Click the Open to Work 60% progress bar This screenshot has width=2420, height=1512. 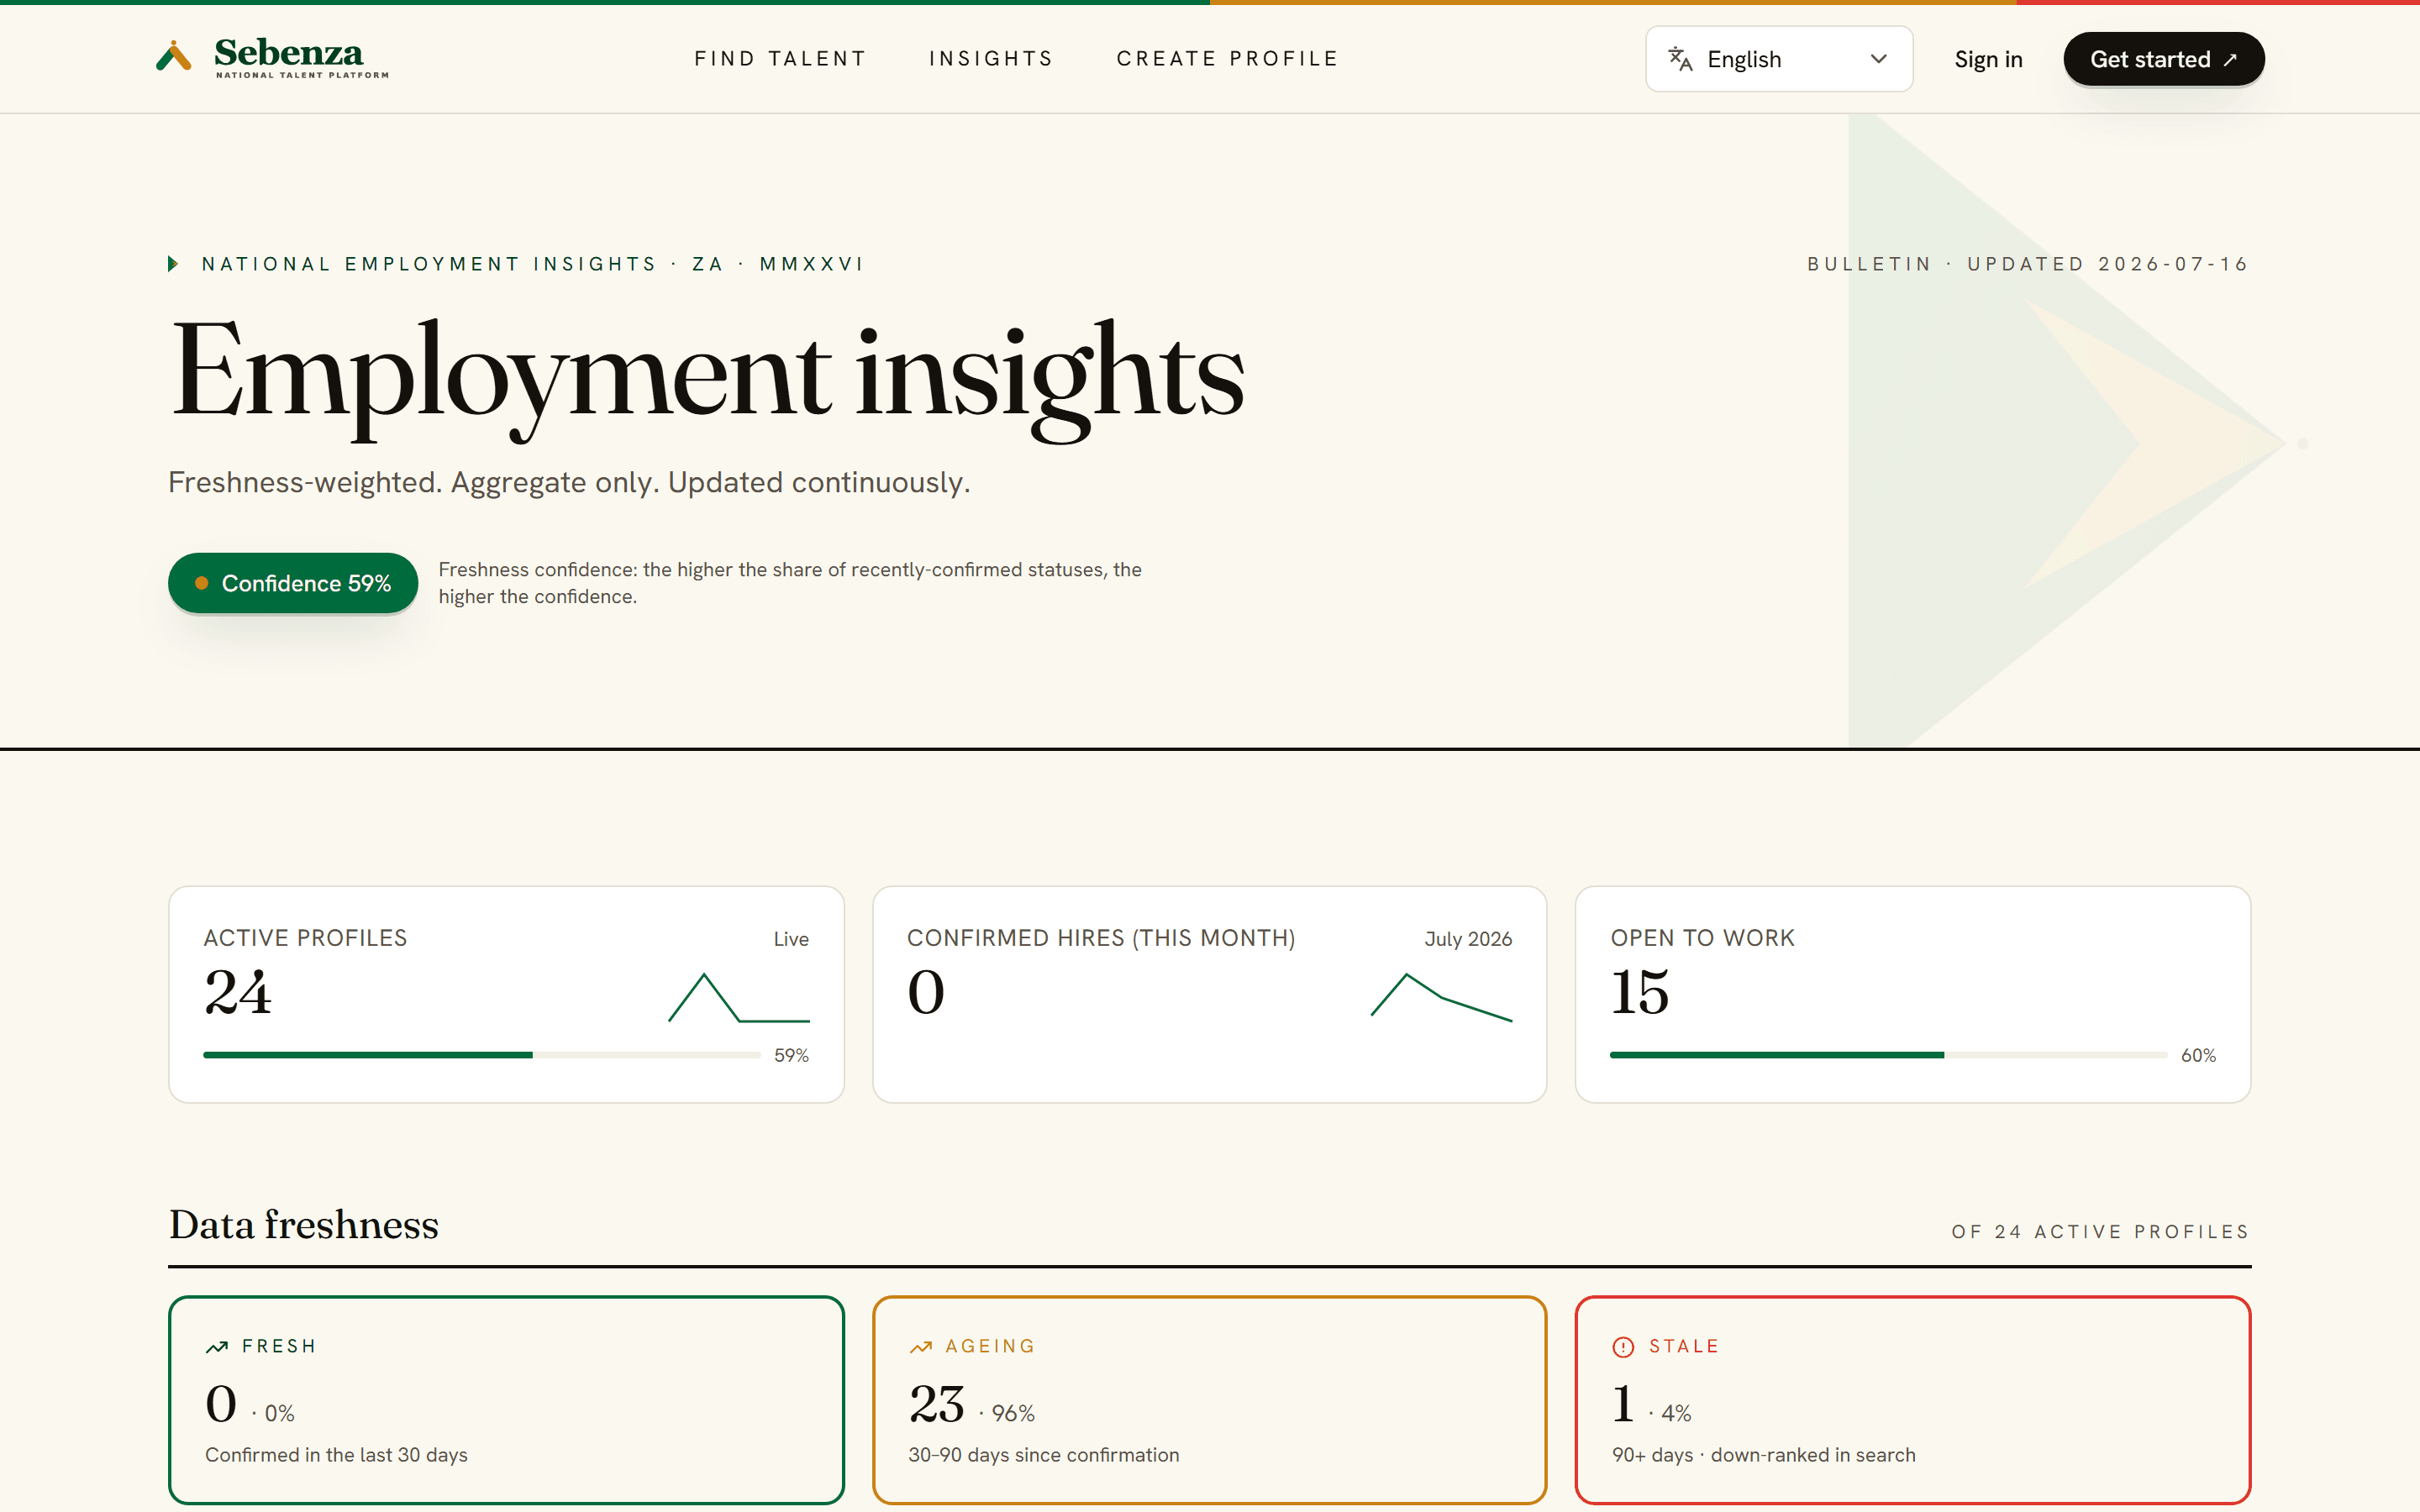pyautogui.click(x=1888, y=1055)
